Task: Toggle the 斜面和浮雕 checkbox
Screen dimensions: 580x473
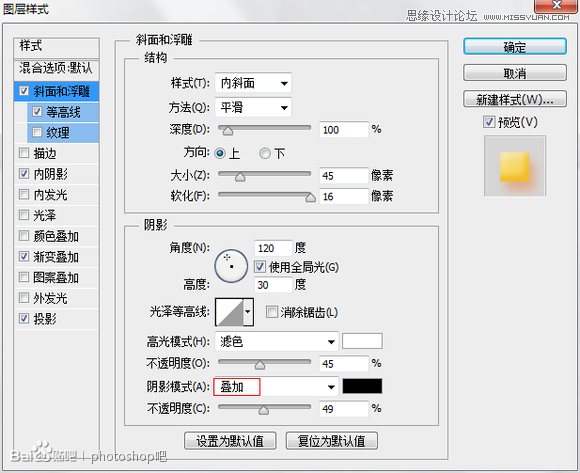Action: pos(24,91)
